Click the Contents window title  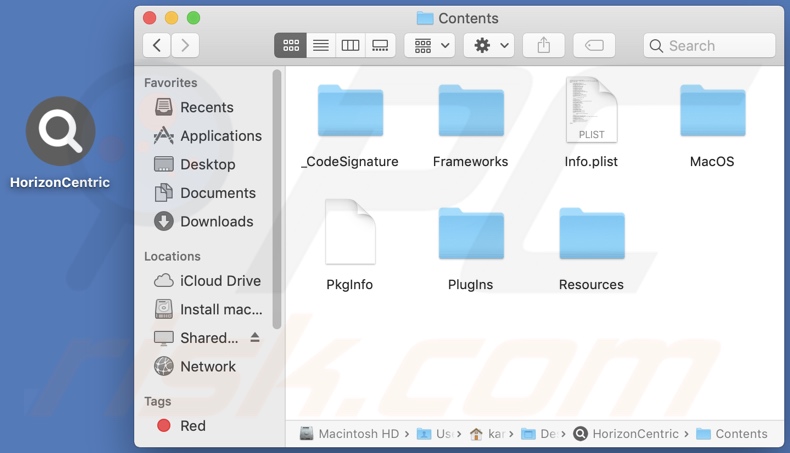tap(457, 18)
